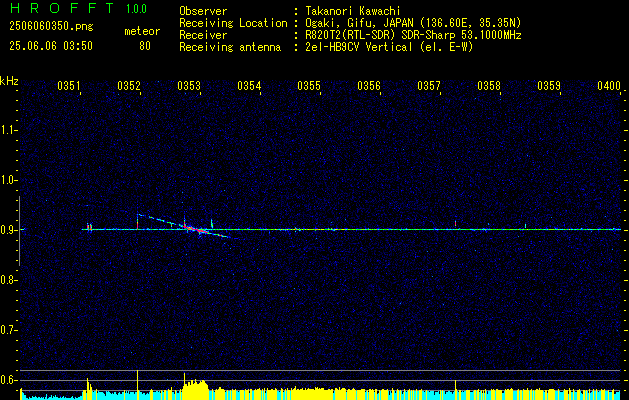
Task: Click the meteor count 80
Action: [x=145, y=46]
